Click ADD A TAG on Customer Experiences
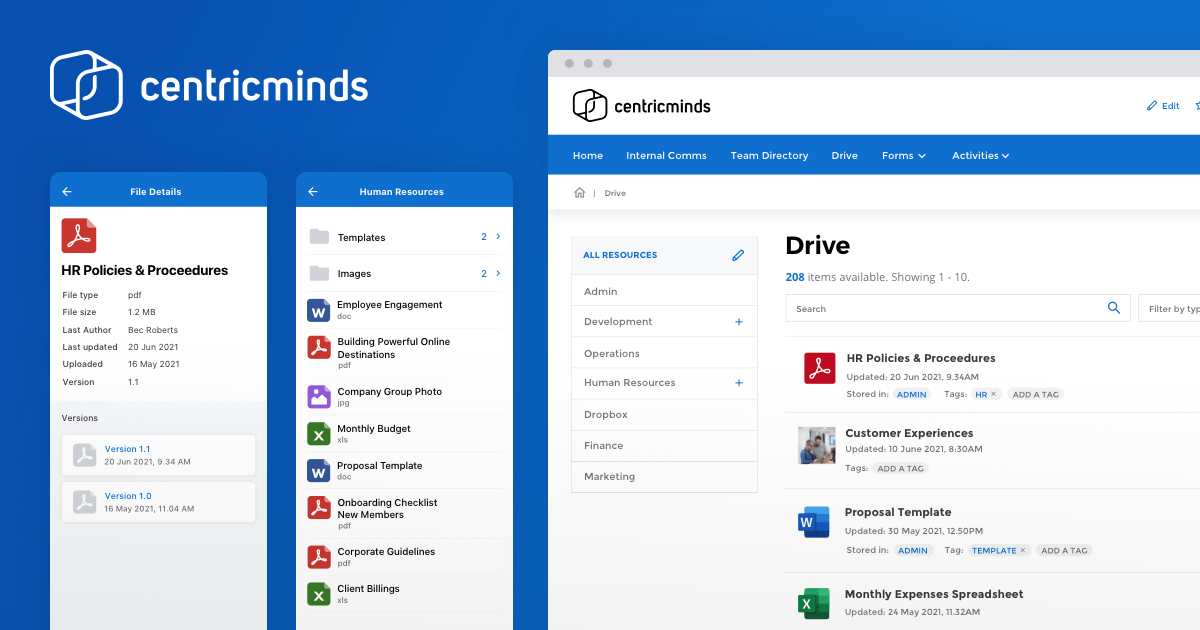 tap(900, 468)
